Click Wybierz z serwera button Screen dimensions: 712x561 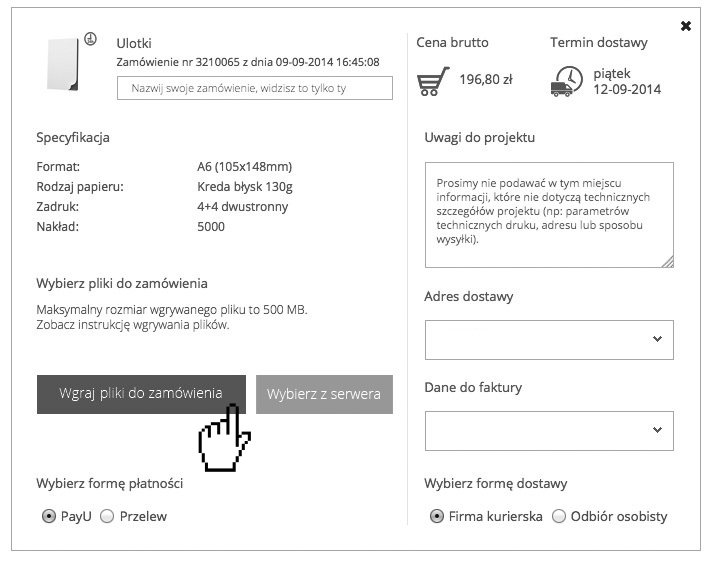[324, 394]
